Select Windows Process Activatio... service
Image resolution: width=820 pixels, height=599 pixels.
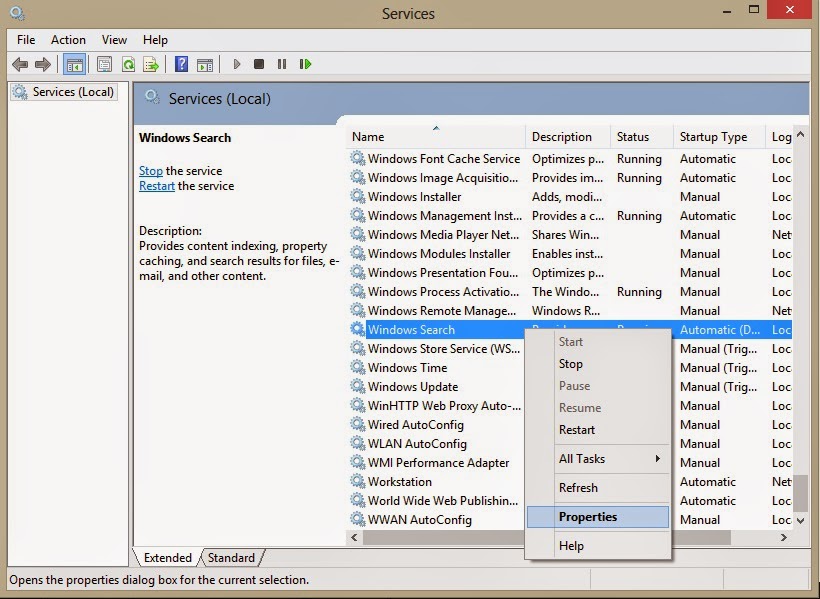[x=570, y=291]
